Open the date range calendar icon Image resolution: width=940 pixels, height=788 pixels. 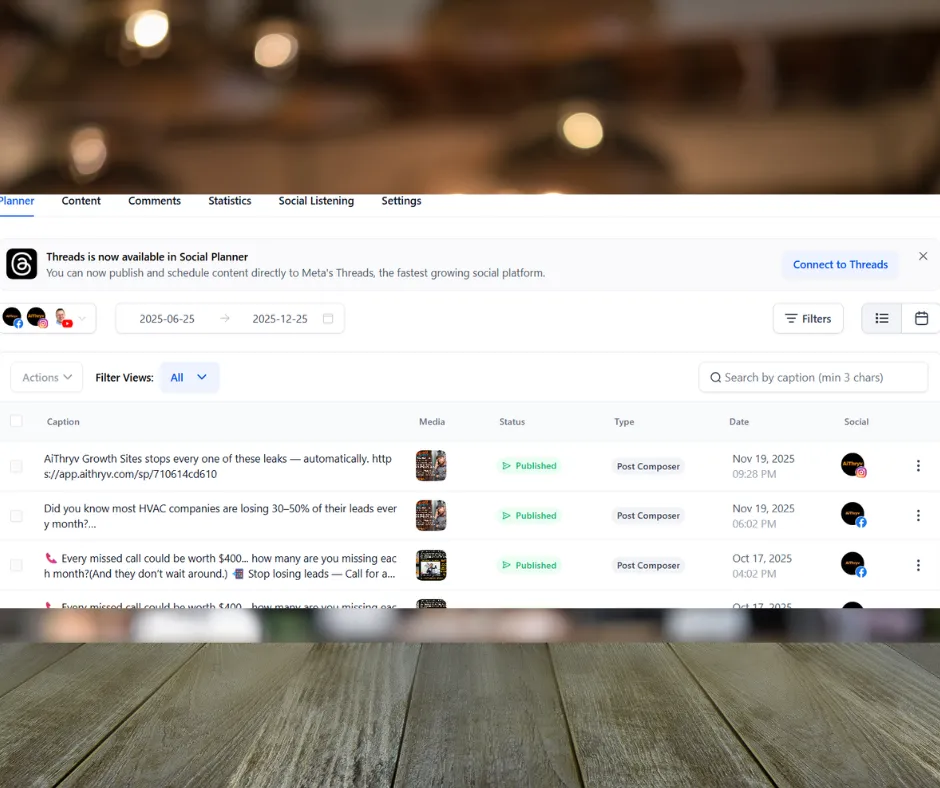328,318
